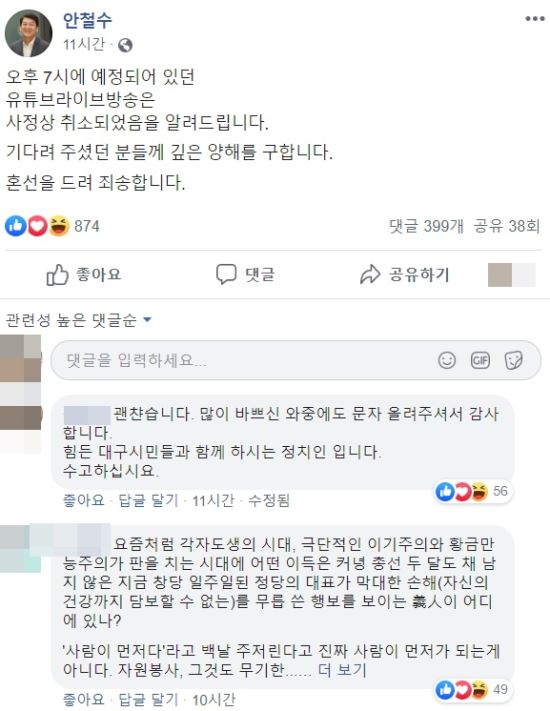Open the profile switcher beside 공유하기
This screenshot has height=711, width=550.
[x=512, y=275]
